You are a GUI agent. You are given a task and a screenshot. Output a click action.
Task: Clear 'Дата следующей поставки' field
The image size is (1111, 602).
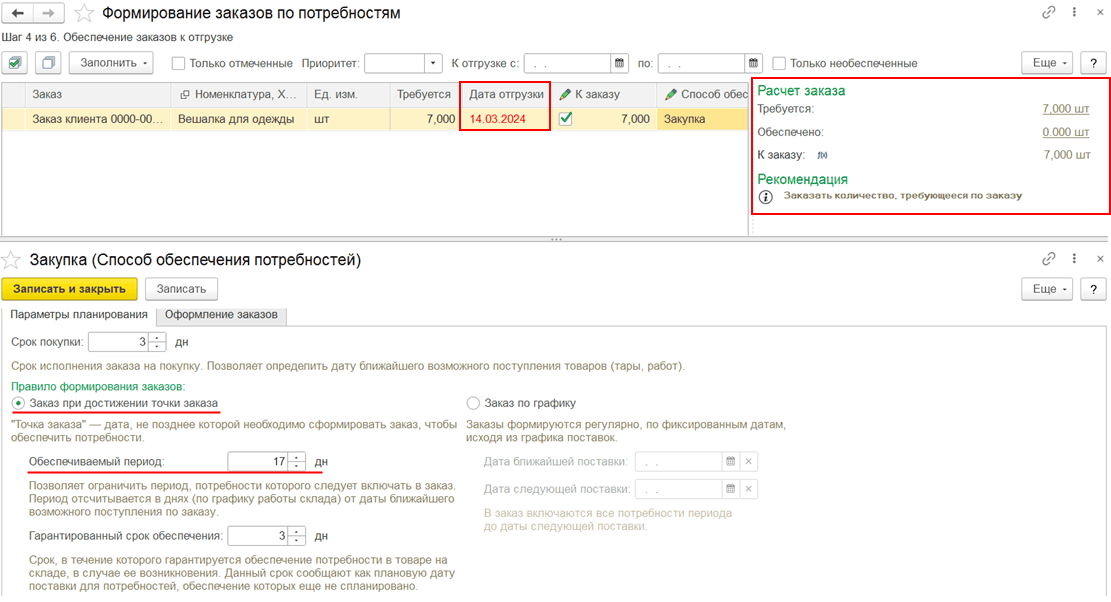(x=748, y=489)
